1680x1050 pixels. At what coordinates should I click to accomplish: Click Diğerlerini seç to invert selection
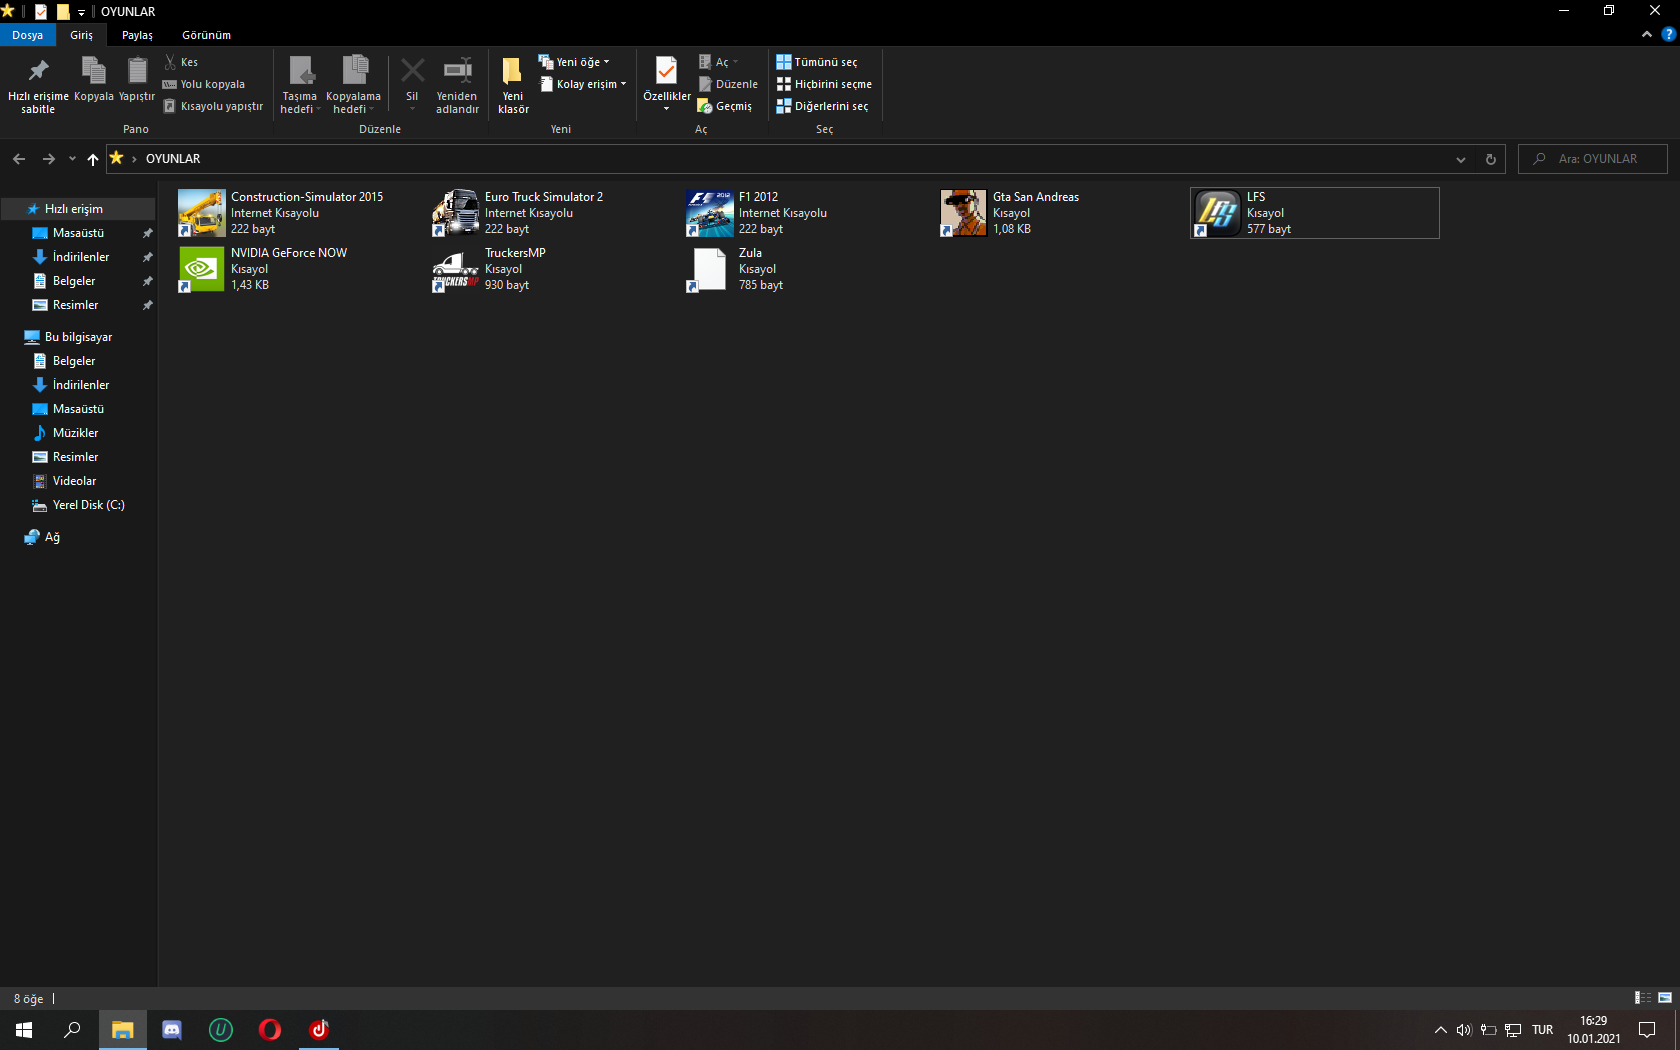(822, 106)
